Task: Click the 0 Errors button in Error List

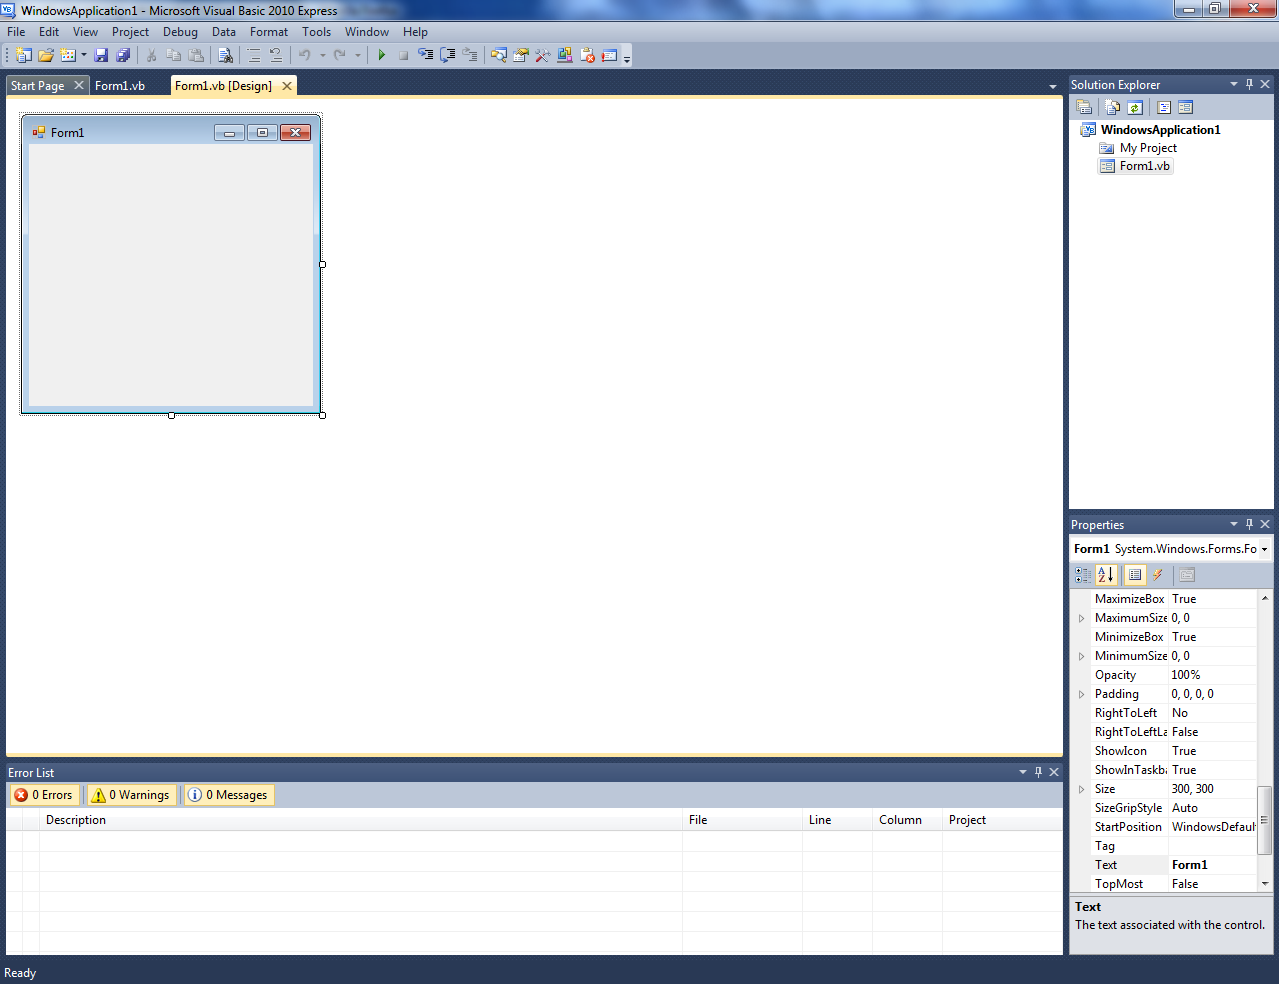Action: coord(44,794)
